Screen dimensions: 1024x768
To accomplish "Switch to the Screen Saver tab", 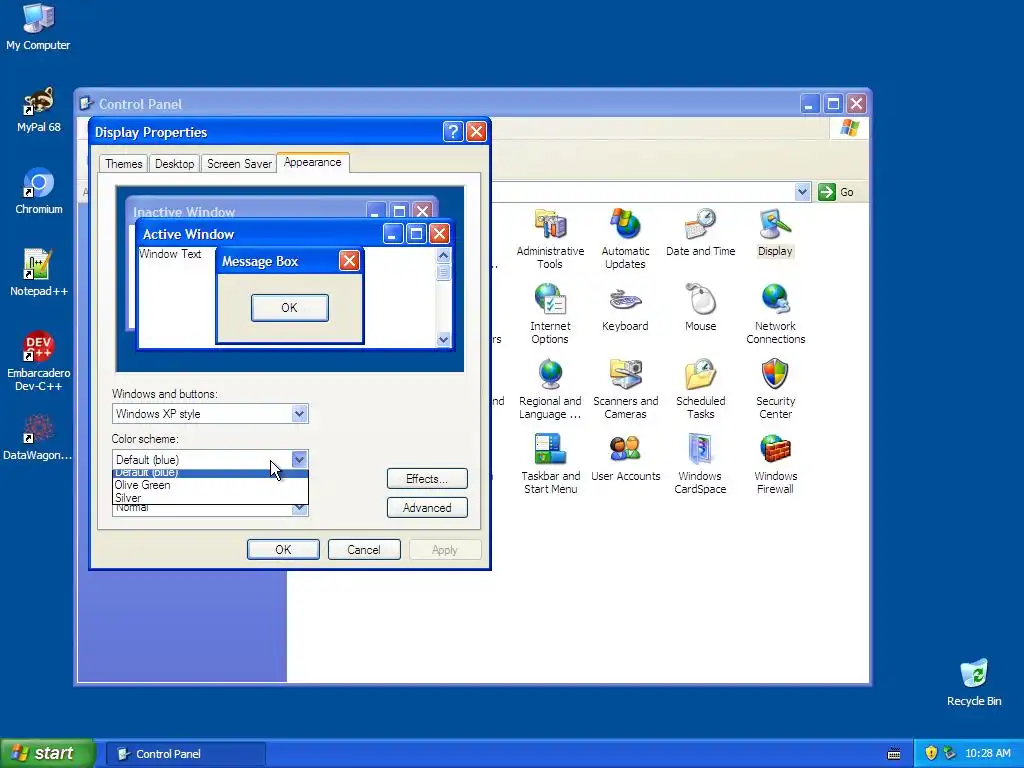I will (239, 164).
